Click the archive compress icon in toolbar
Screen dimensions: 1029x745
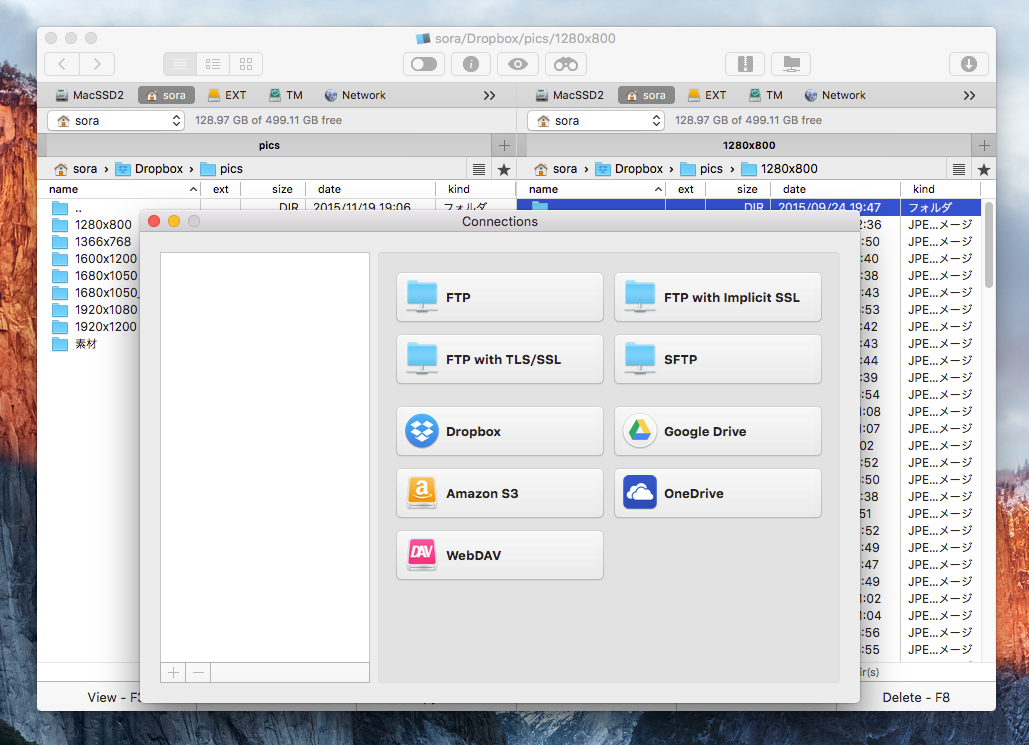[744, 64]
